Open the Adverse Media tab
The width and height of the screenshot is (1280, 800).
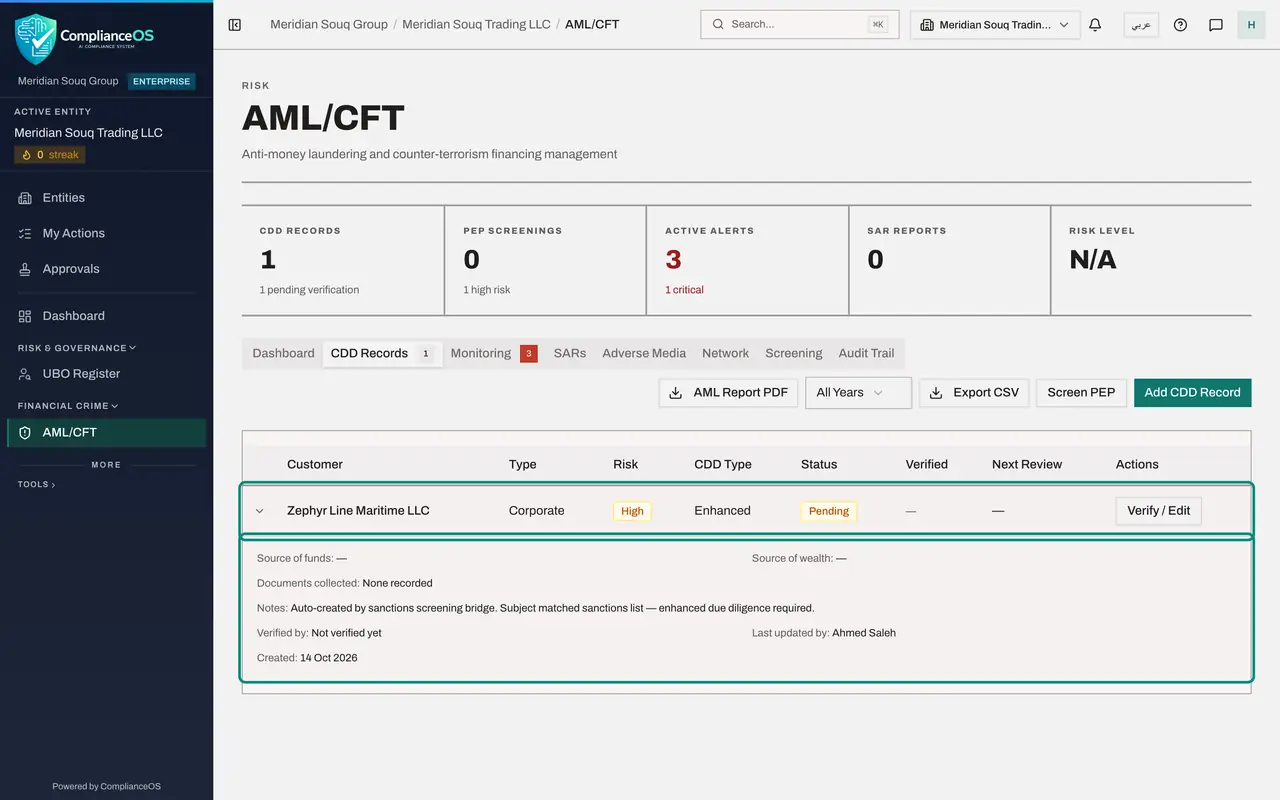coord(644,353)
